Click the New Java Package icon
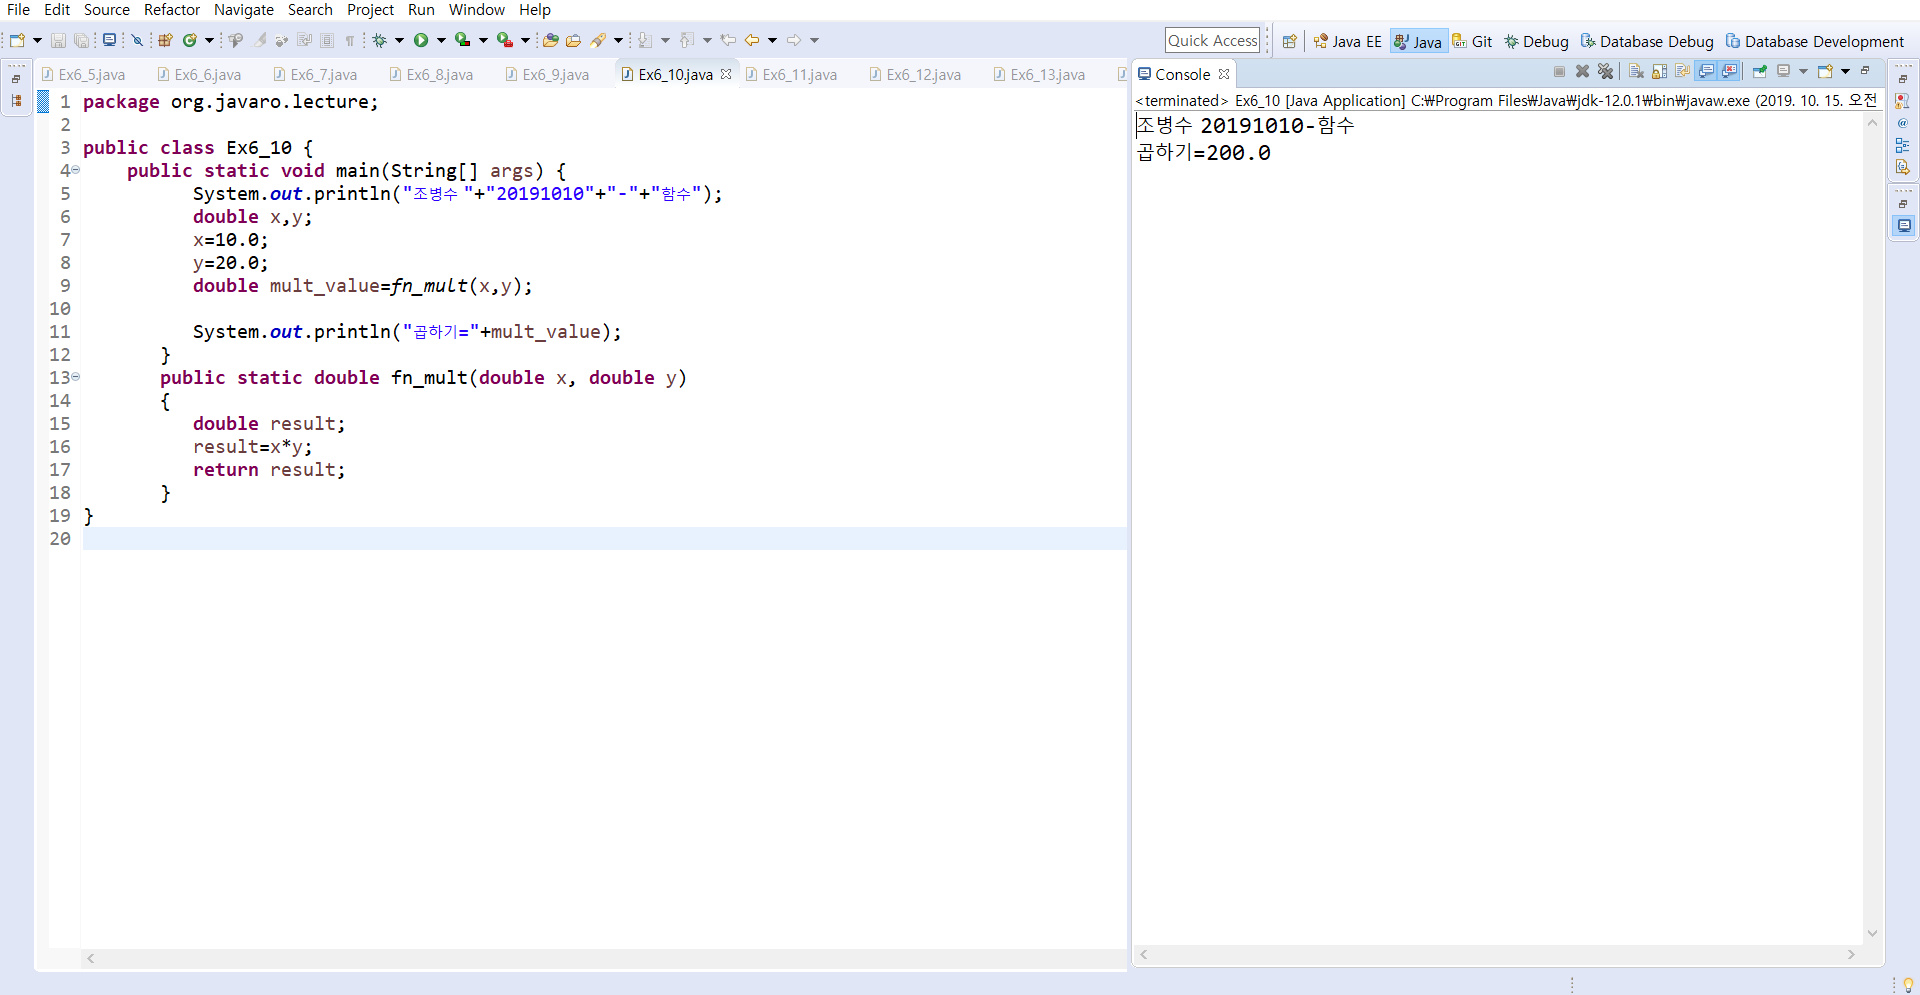 click(x=165, y=40)
